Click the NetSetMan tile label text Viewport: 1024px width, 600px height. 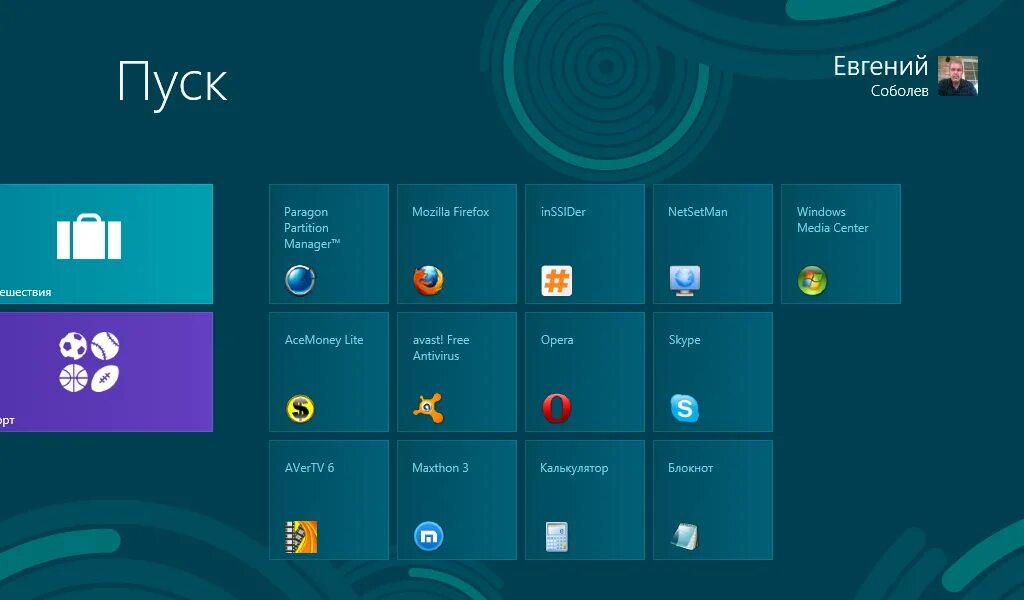697,212
